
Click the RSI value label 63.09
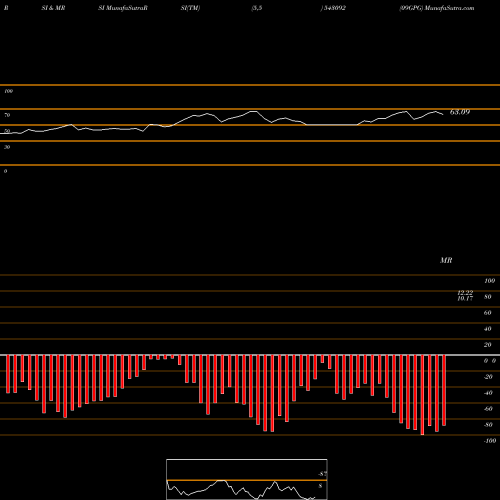click(x=460, y=112)
